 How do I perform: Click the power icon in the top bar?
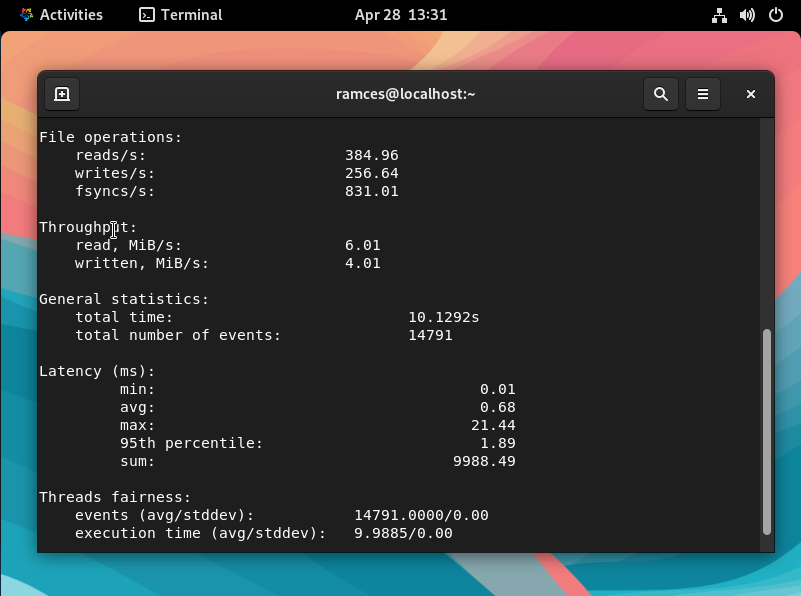tap(774, 14)
